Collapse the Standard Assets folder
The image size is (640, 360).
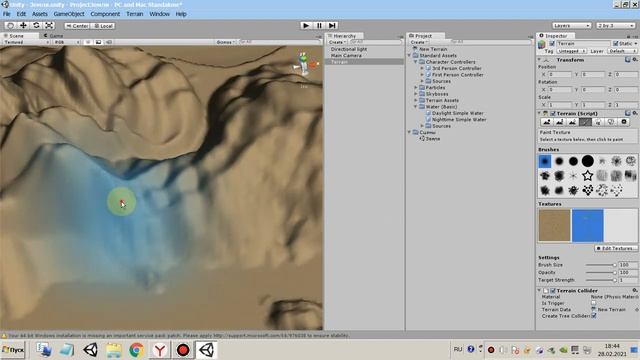pyautogui.click(x=409, y=55)
